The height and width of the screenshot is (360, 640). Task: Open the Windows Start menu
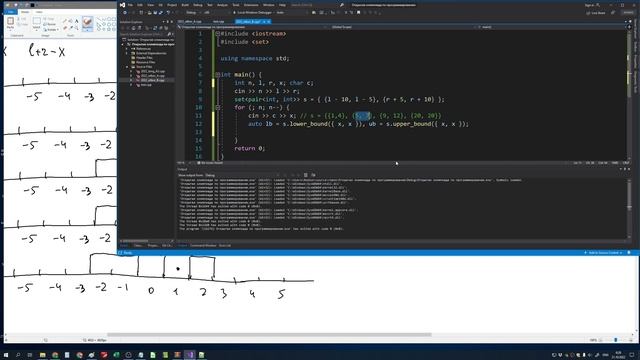click(6, 355)
